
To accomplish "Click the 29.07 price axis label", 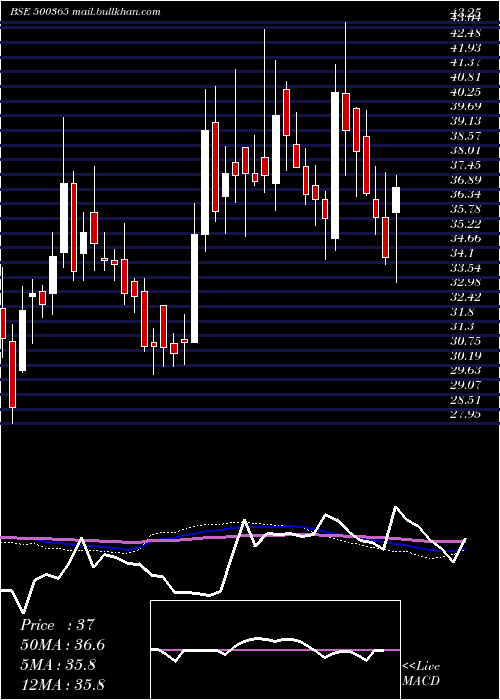I will pos(466,385).
